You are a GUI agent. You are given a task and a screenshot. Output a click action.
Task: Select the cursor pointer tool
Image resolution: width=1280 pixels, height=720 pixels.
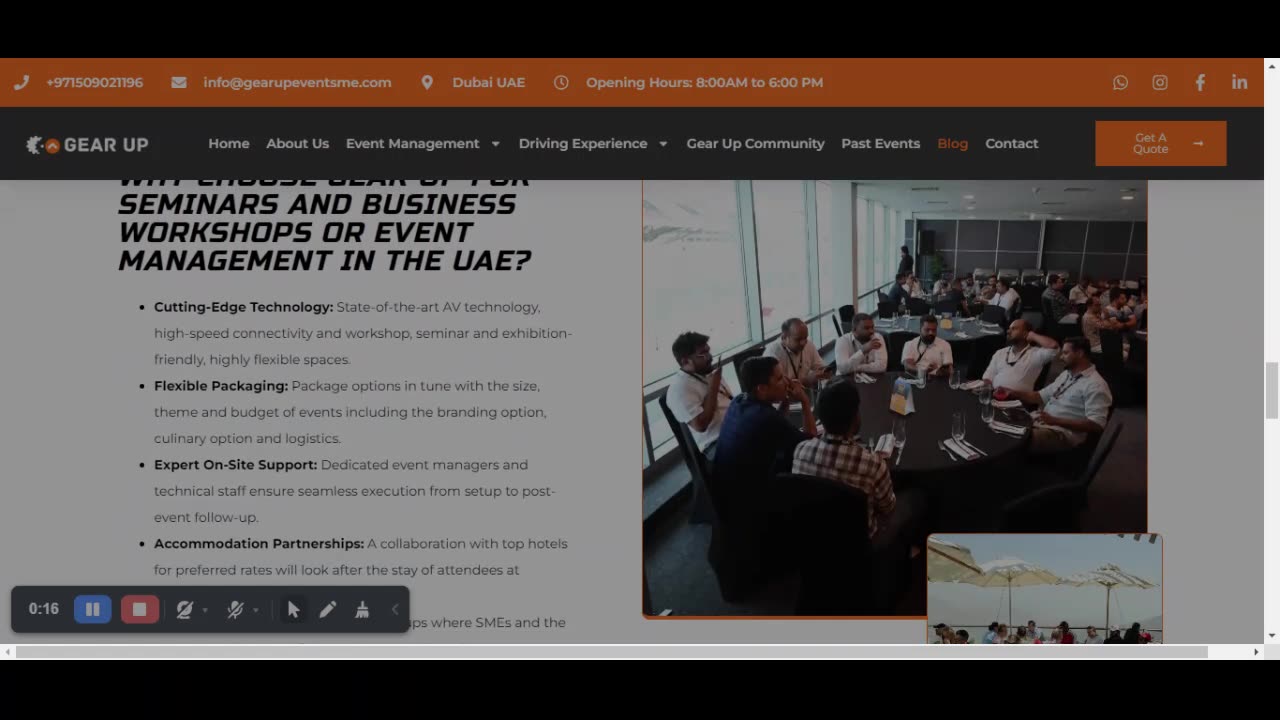pyautogui.click(x=293, y=609)
